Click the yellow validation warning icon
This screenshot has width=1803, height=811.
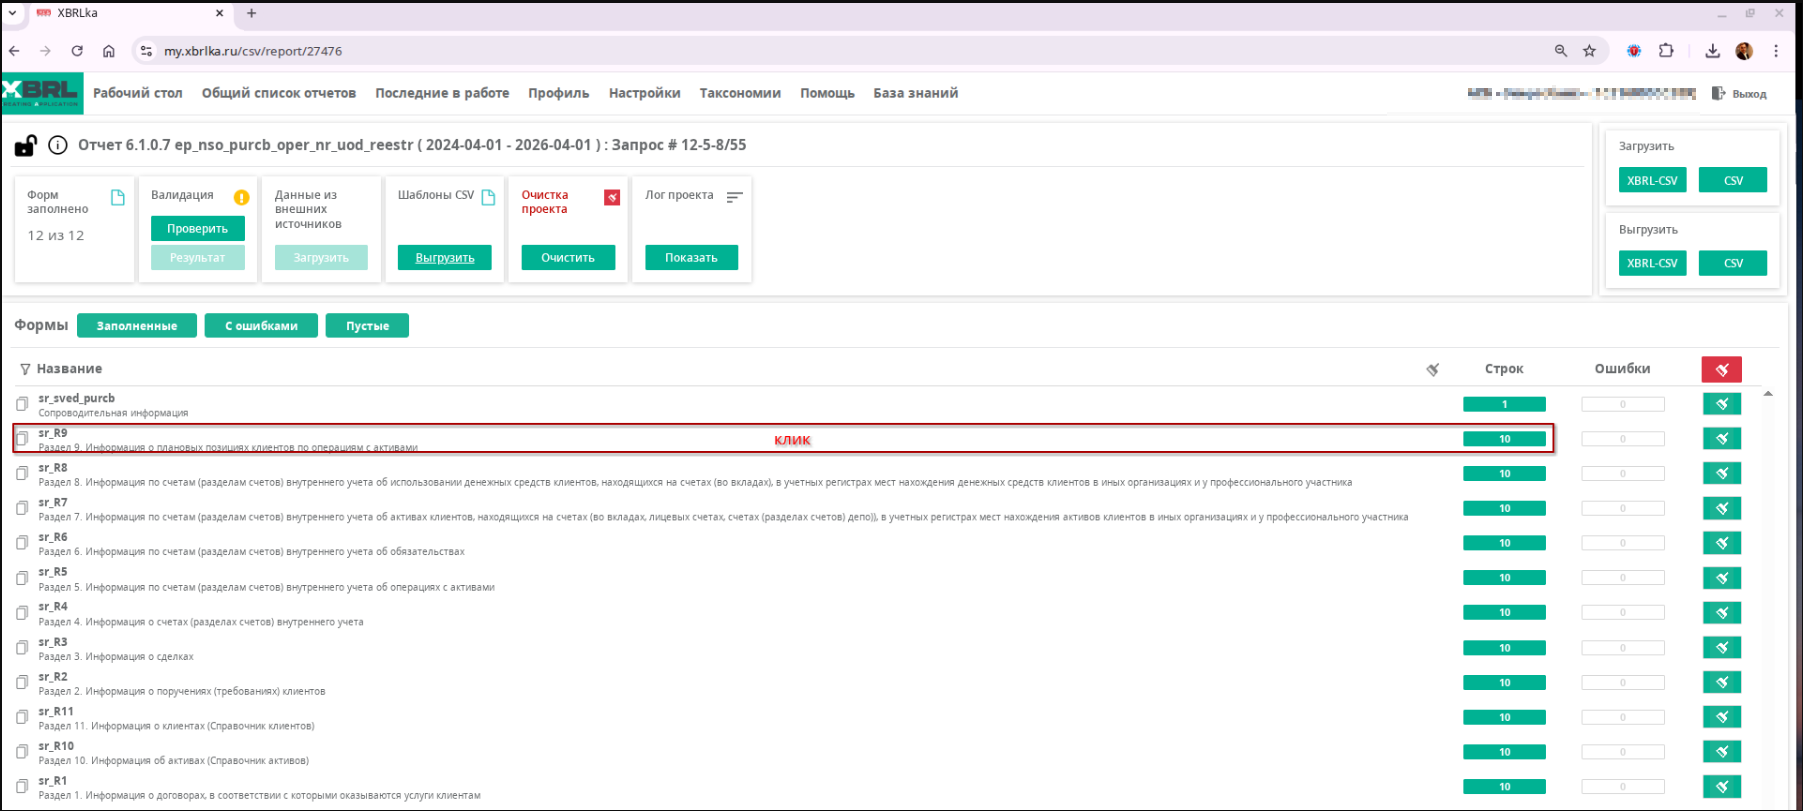click(x=241, y=197)
